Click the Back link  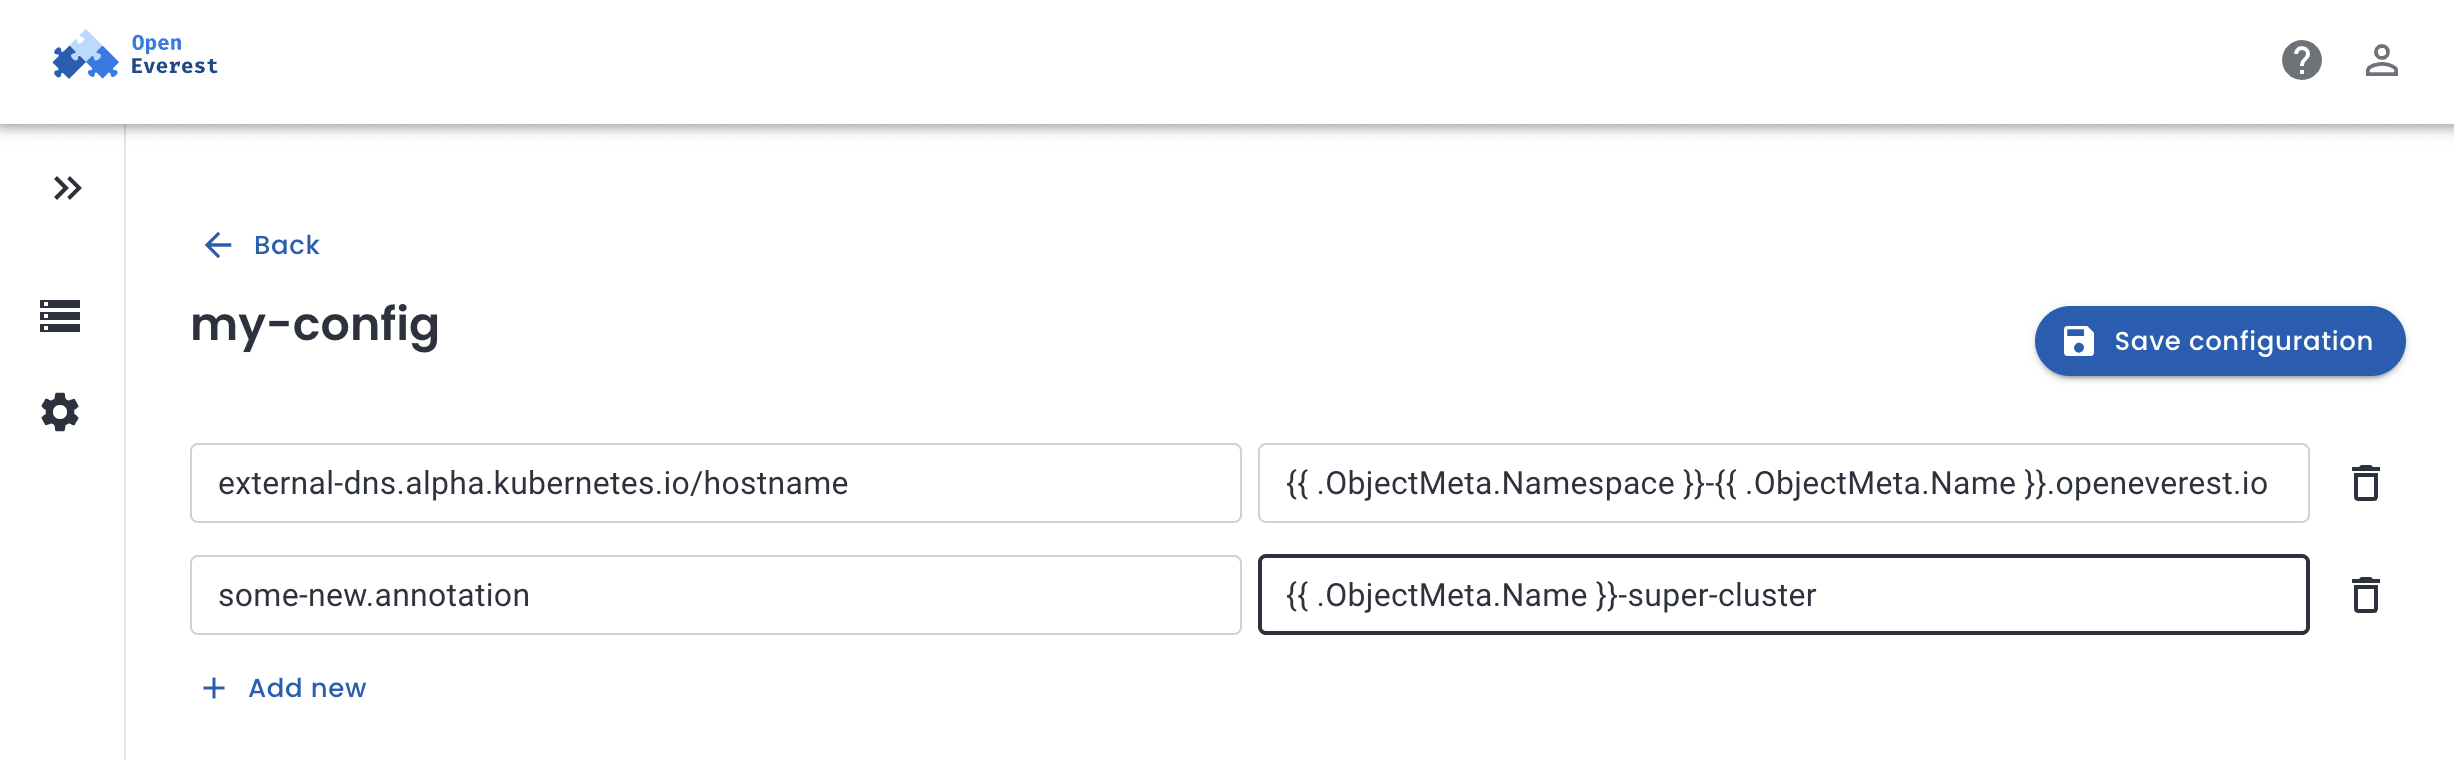click(x=287, y=244)
